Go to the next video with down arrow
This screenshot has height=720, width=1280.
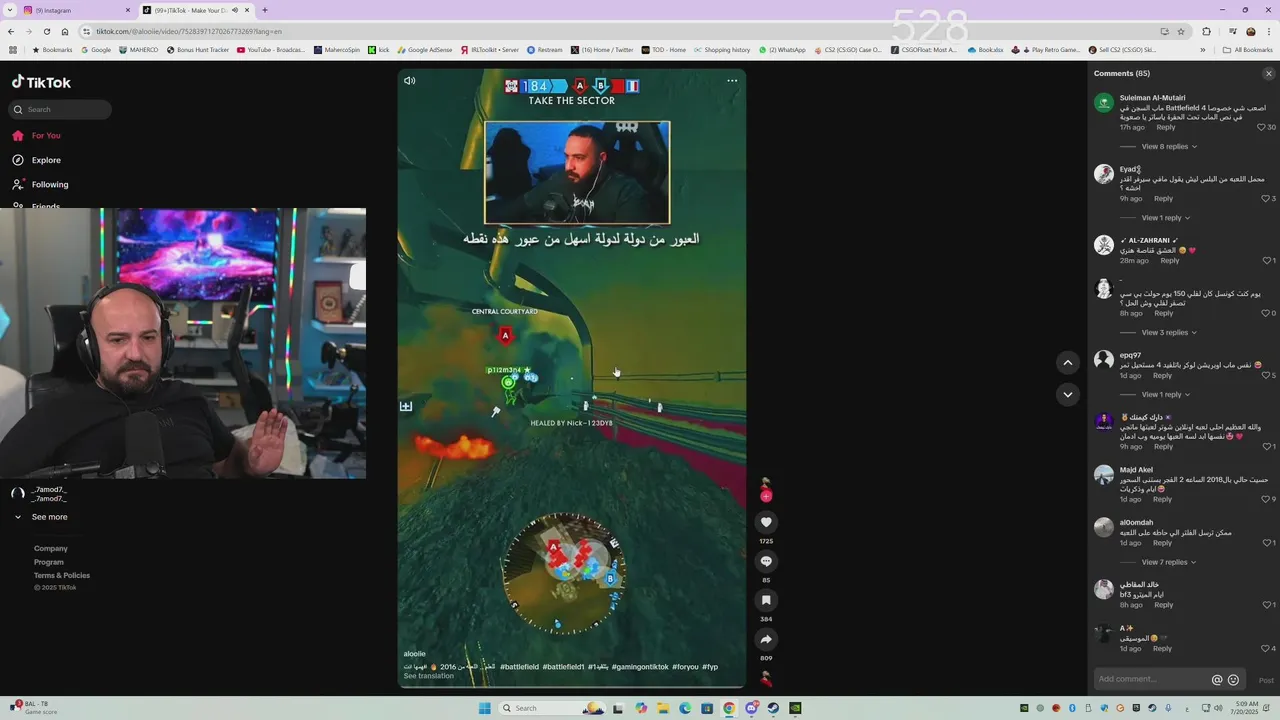(x=1068, y=394)
